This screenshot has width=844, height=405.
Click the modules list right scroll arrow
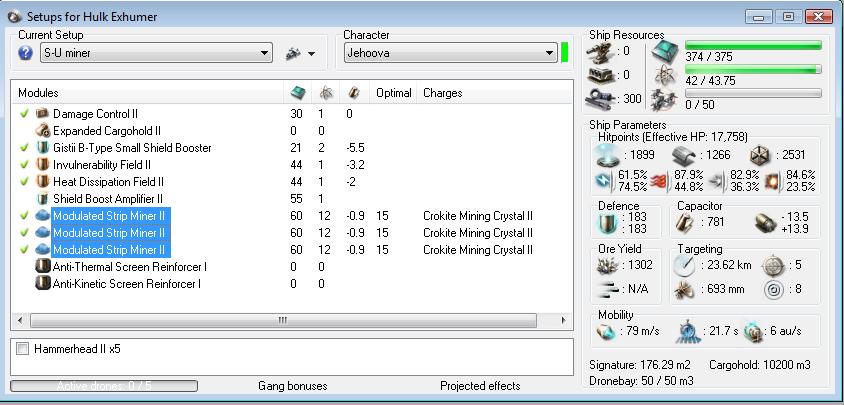(564, 320)
